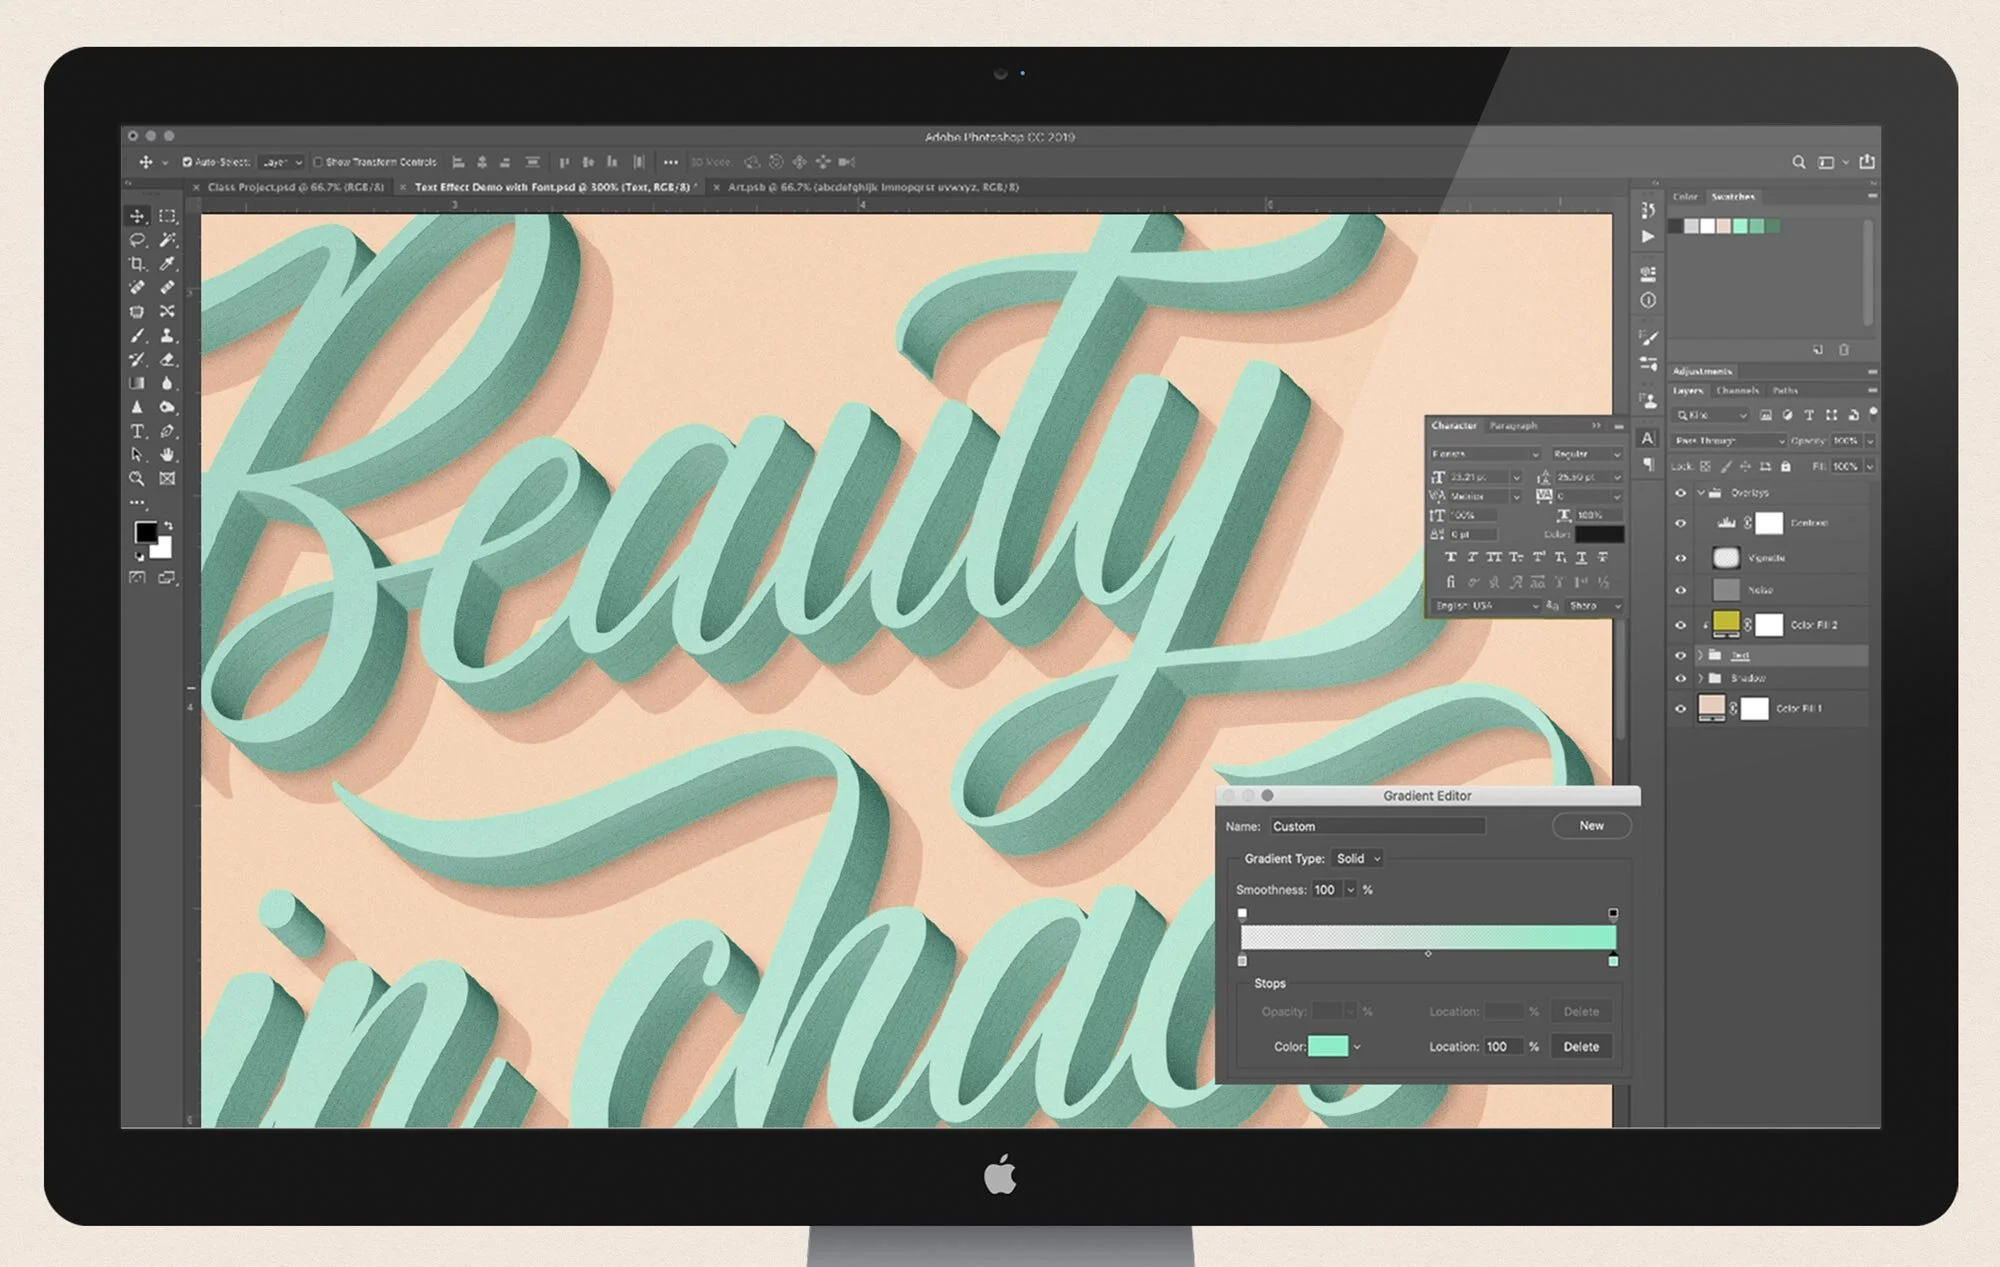The height and width of the screenshot is (1267, 2000).
Task: Switch to the Class Project.psd document tab
Action: [295, 187]
